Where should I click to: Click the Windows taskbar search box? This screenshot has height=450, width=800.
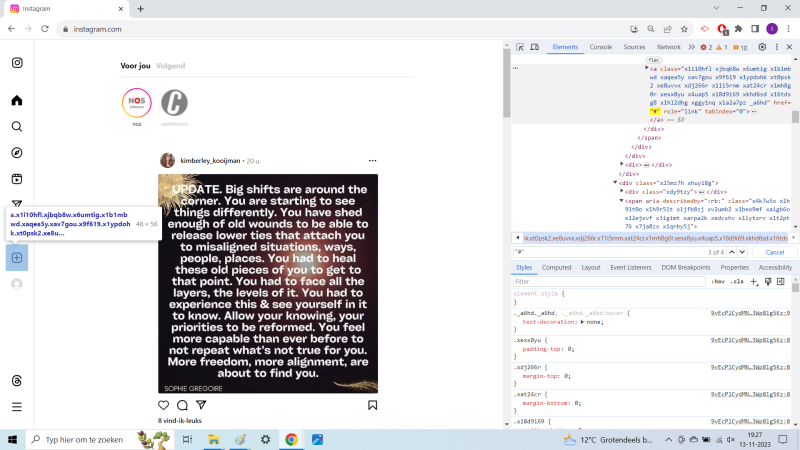[98, 439]
